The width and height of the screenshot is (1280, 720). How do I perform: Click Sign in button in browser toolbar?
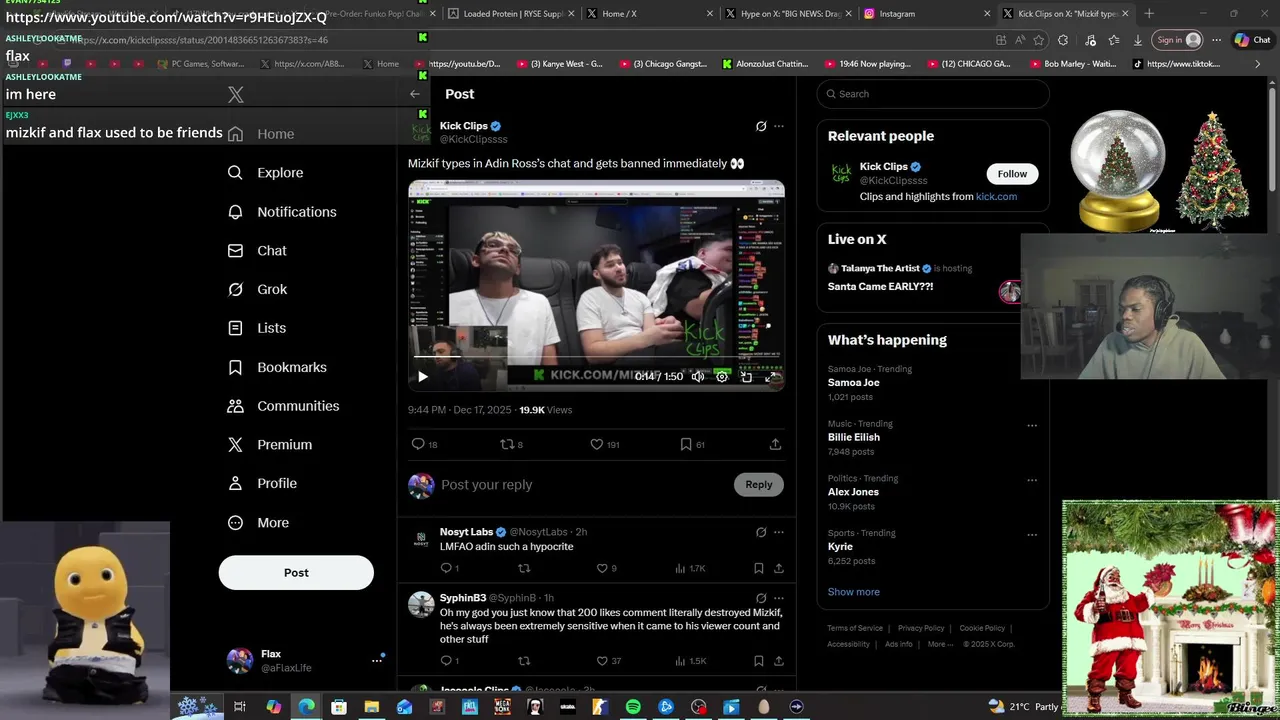[1178, 40]
